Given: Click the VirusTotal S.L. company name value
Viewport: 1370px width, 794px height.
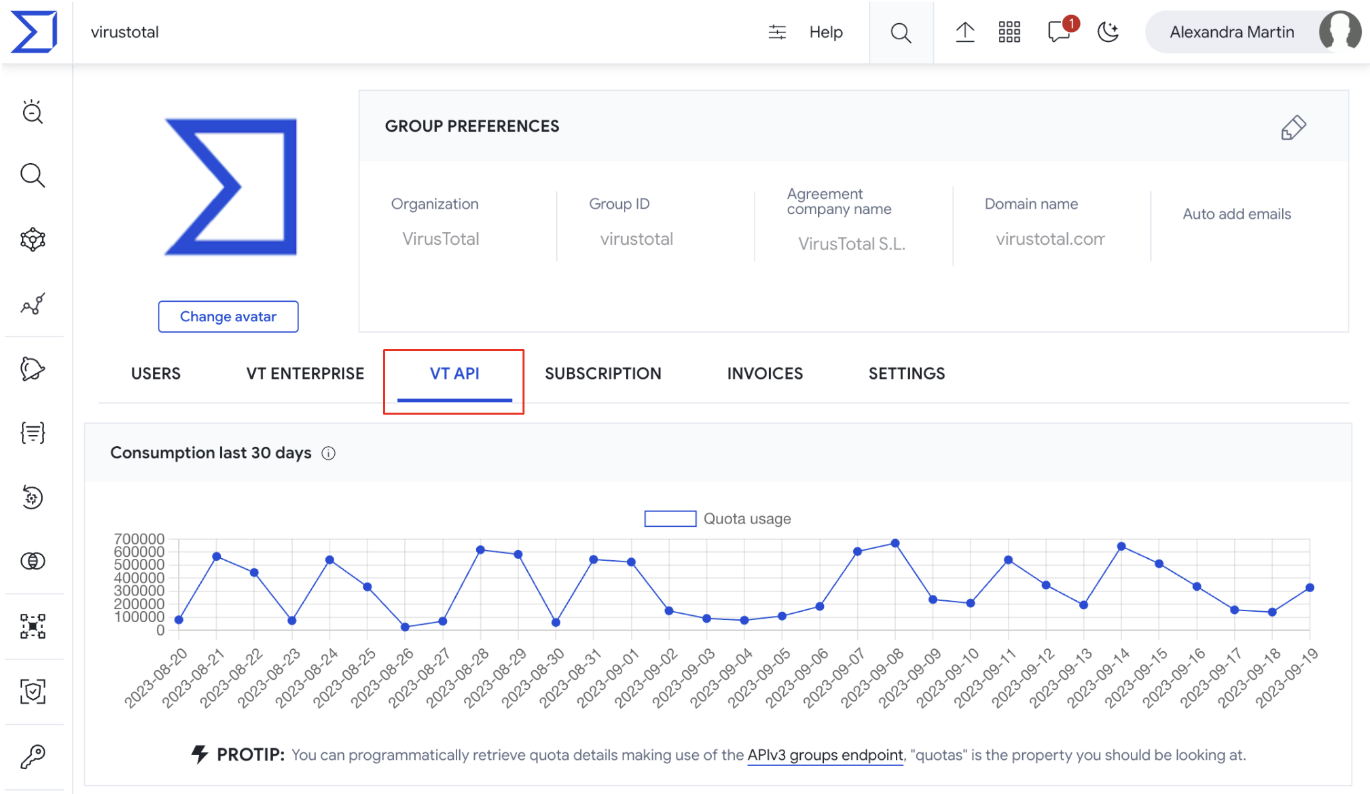Looking at the screenshot, I should pos(852,244).
